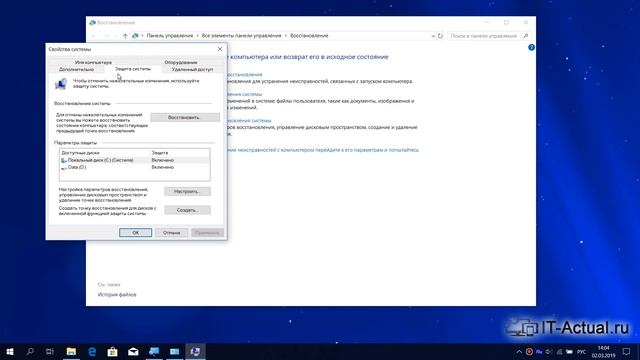
Task: Go forward in the Восстановление window
Action: 107,36
